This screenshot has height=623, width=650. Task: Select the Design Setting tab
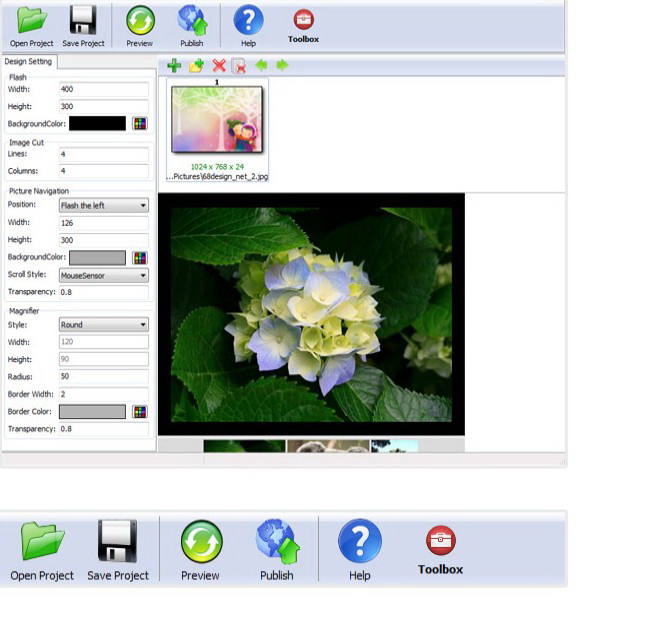coord(28,62)
